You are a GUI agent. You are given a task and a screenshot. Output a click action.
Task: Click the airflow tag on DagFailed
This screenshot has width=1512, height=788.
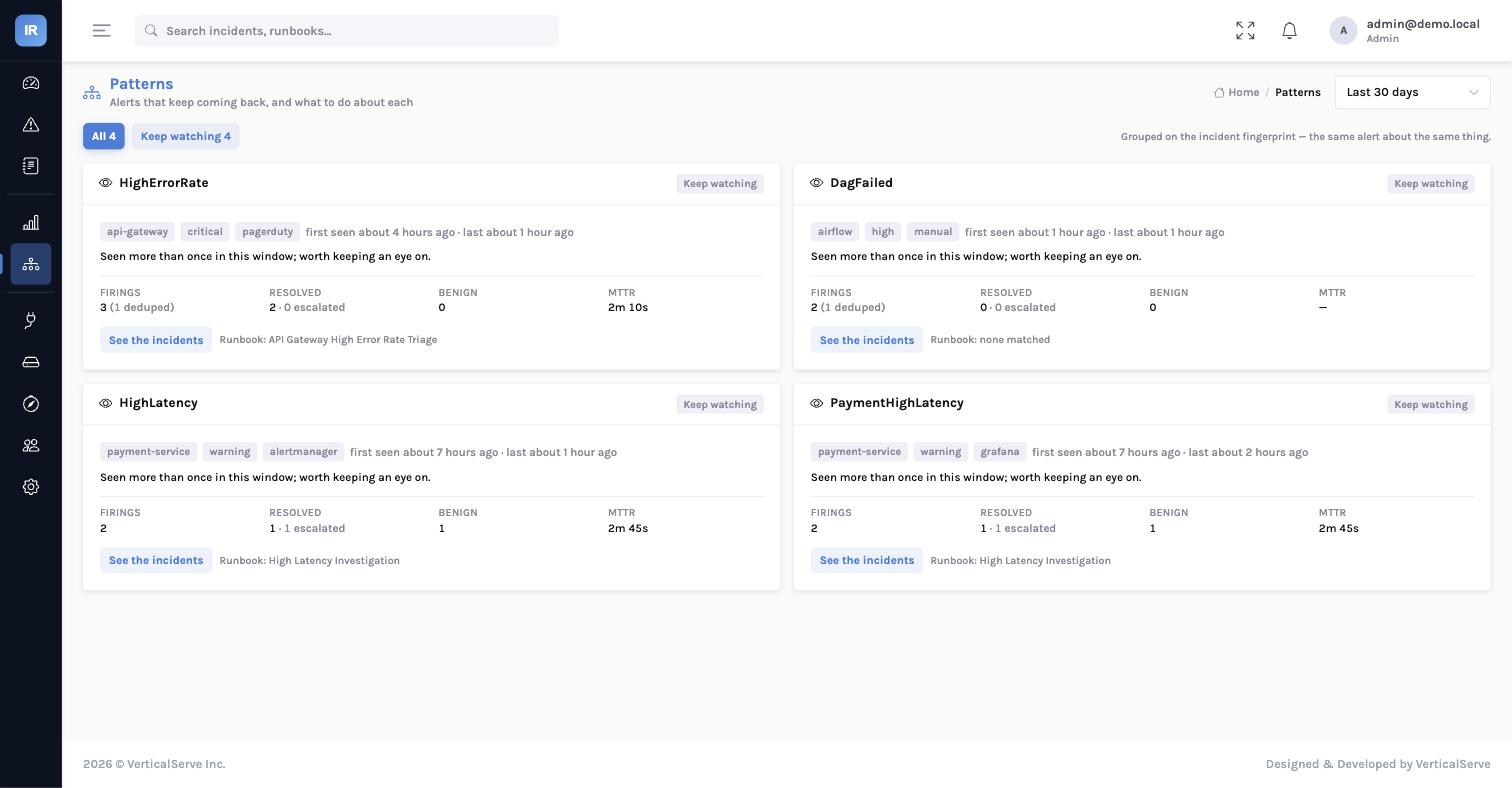(x=835, y=232)
